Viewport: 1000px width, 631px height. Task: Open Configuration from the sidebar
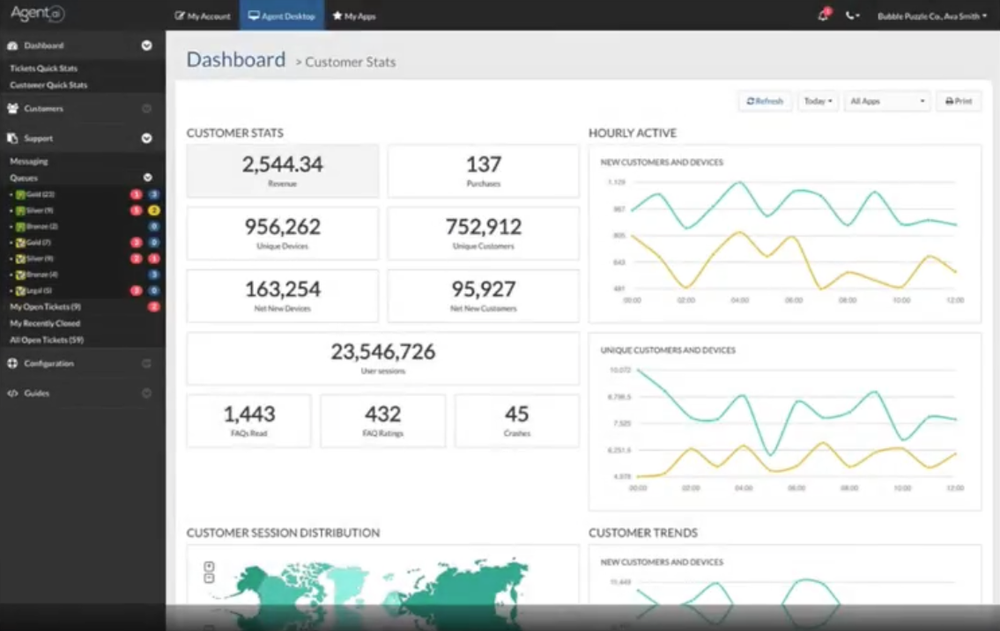tap(12, 363)
